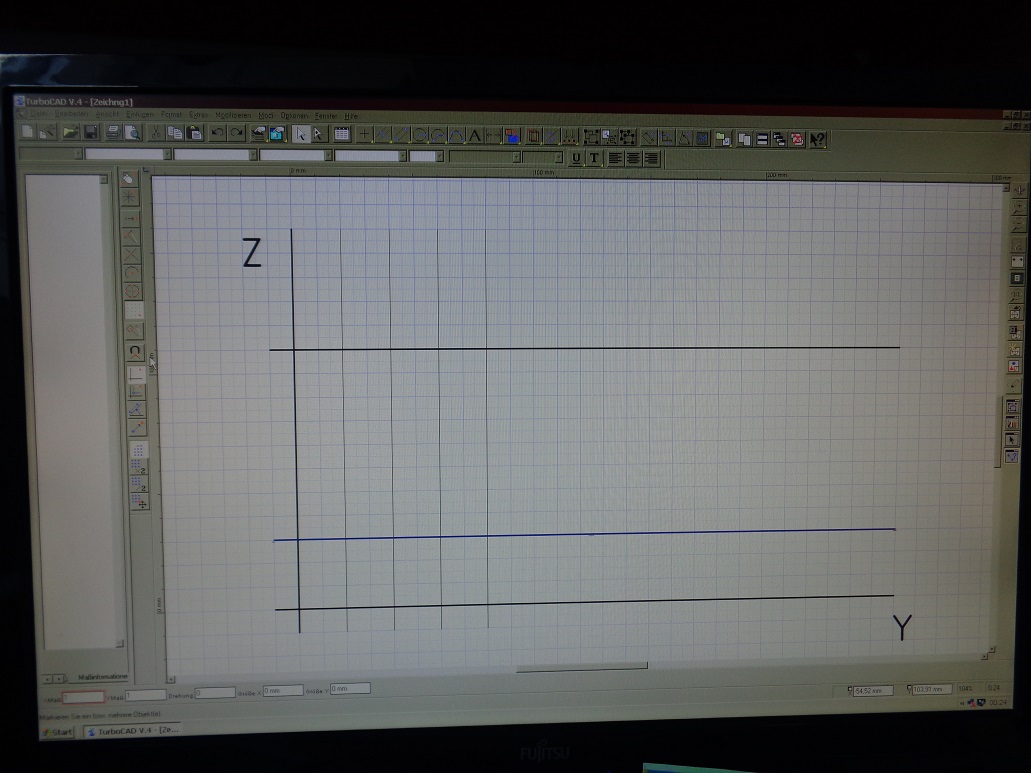Viewport: 1031px width, 773px height.
Task: Select the Text tool letter A
Action: pos(475,135)
